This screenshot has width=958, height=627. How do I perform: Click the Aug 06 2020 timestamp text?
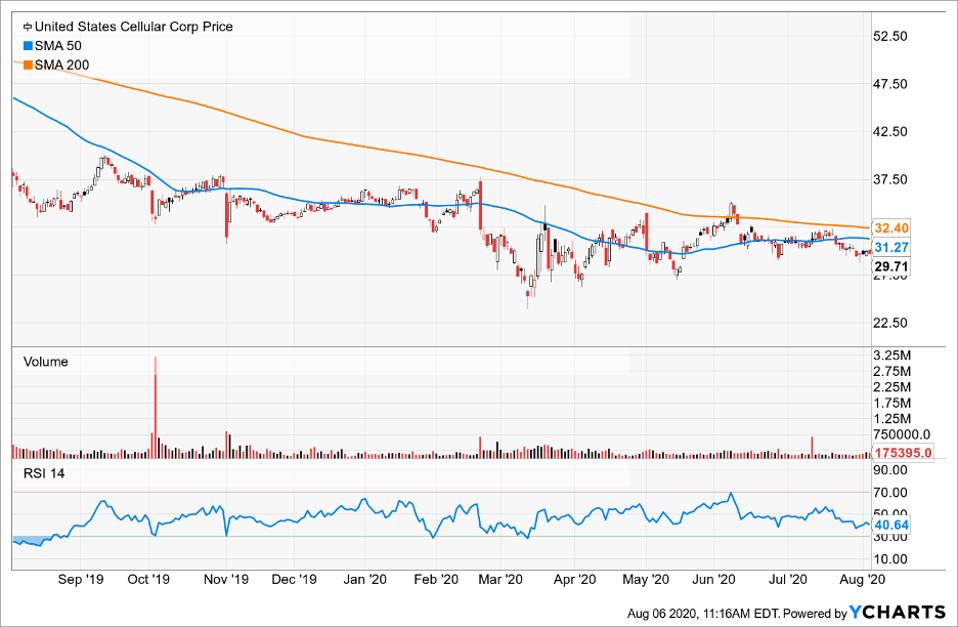[x=703, y=613]
